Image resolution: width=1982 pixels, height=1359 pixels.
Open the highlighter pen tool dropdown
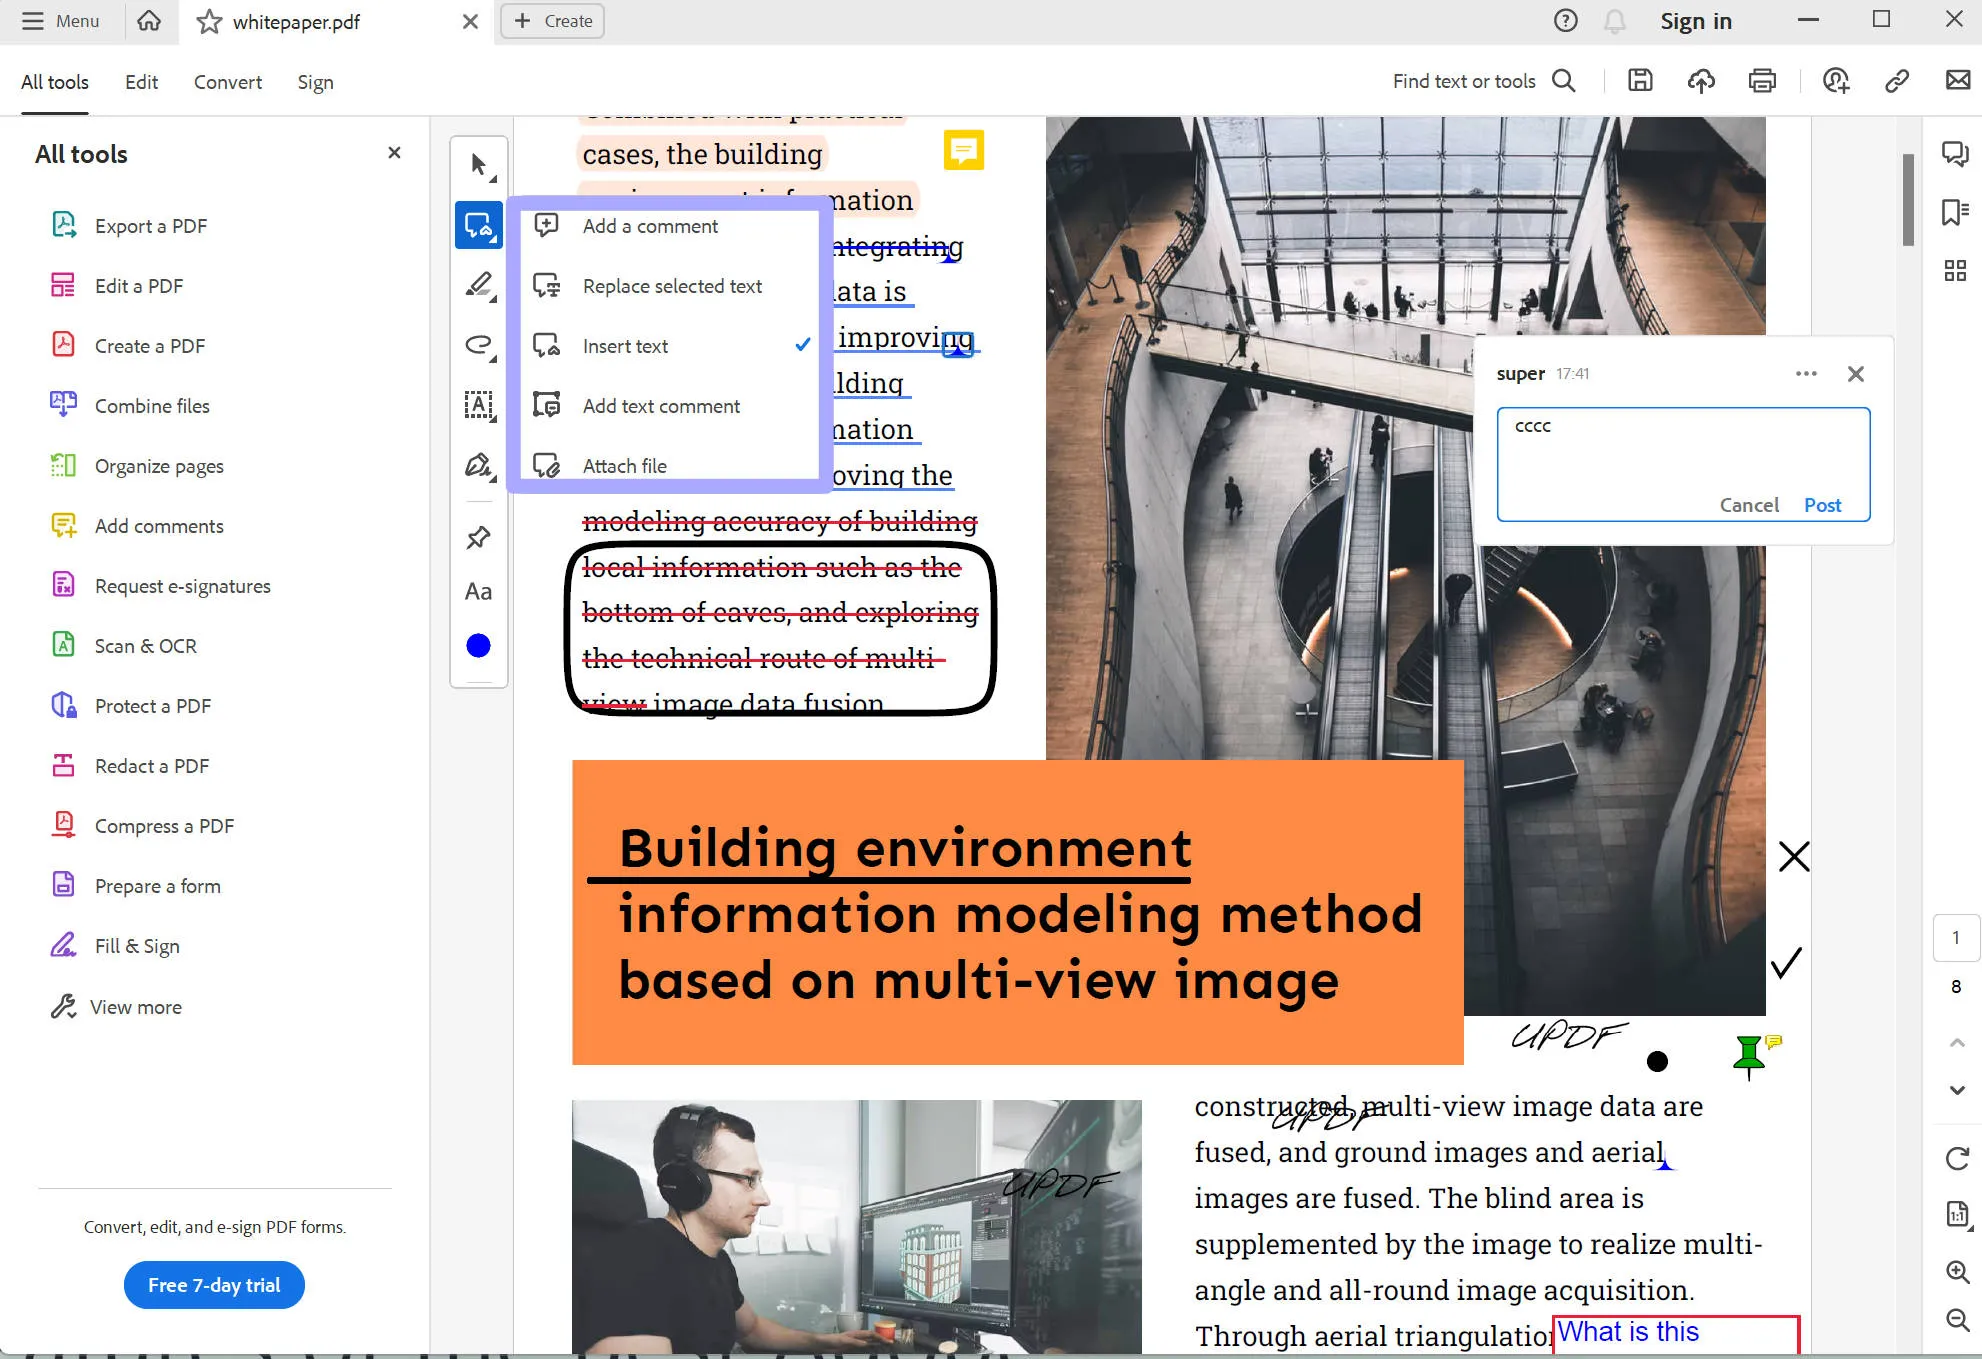(479, 286)
